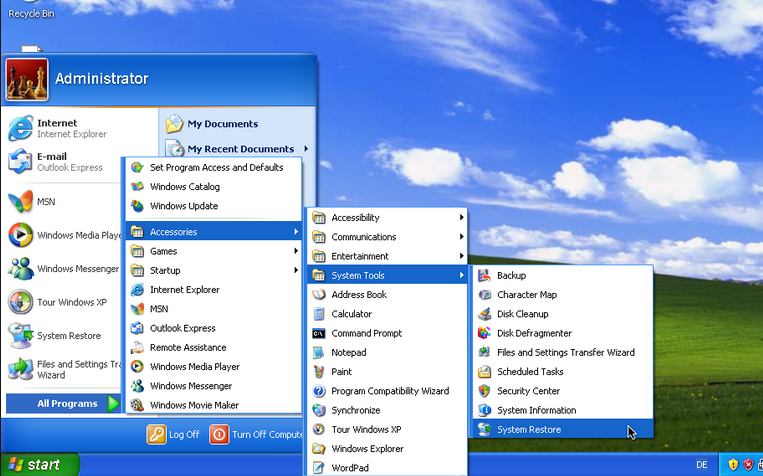This screenshot has width=763, height=476.
Task: Launch Windows Update
Action: coord(214,206)
